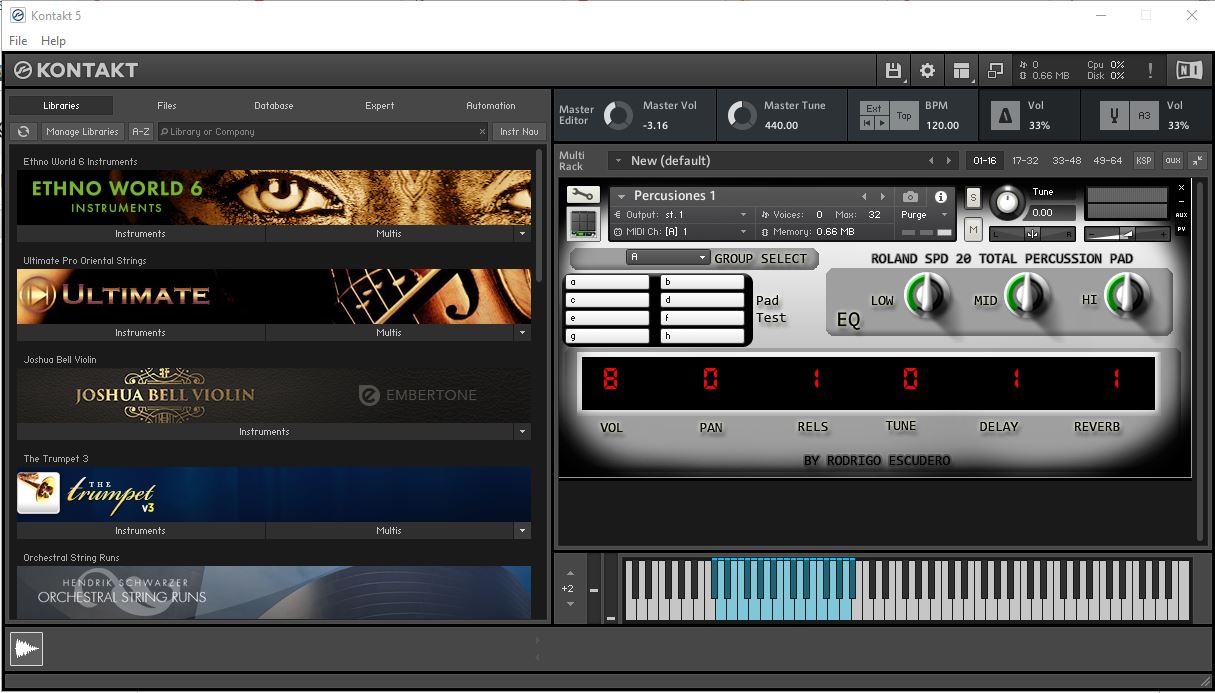Select previous multi preset arrow

(x=931, y=160)
